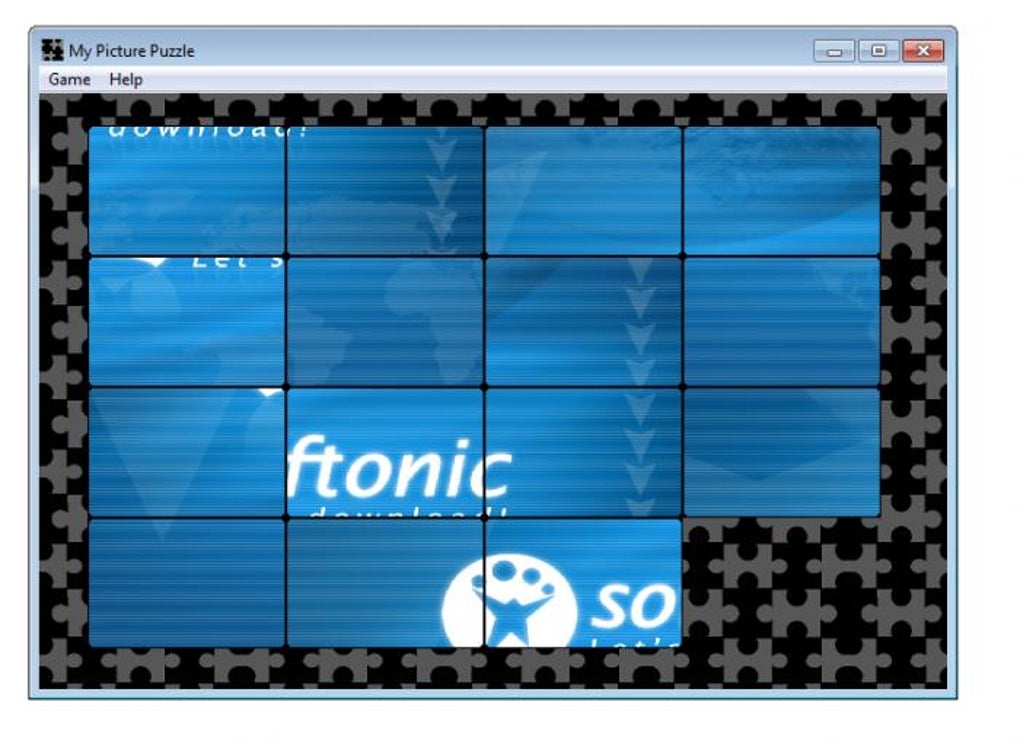
Task: Click the tile showing the Africa map silhouette
Action: pyautogui.click(x=385, y=322)
